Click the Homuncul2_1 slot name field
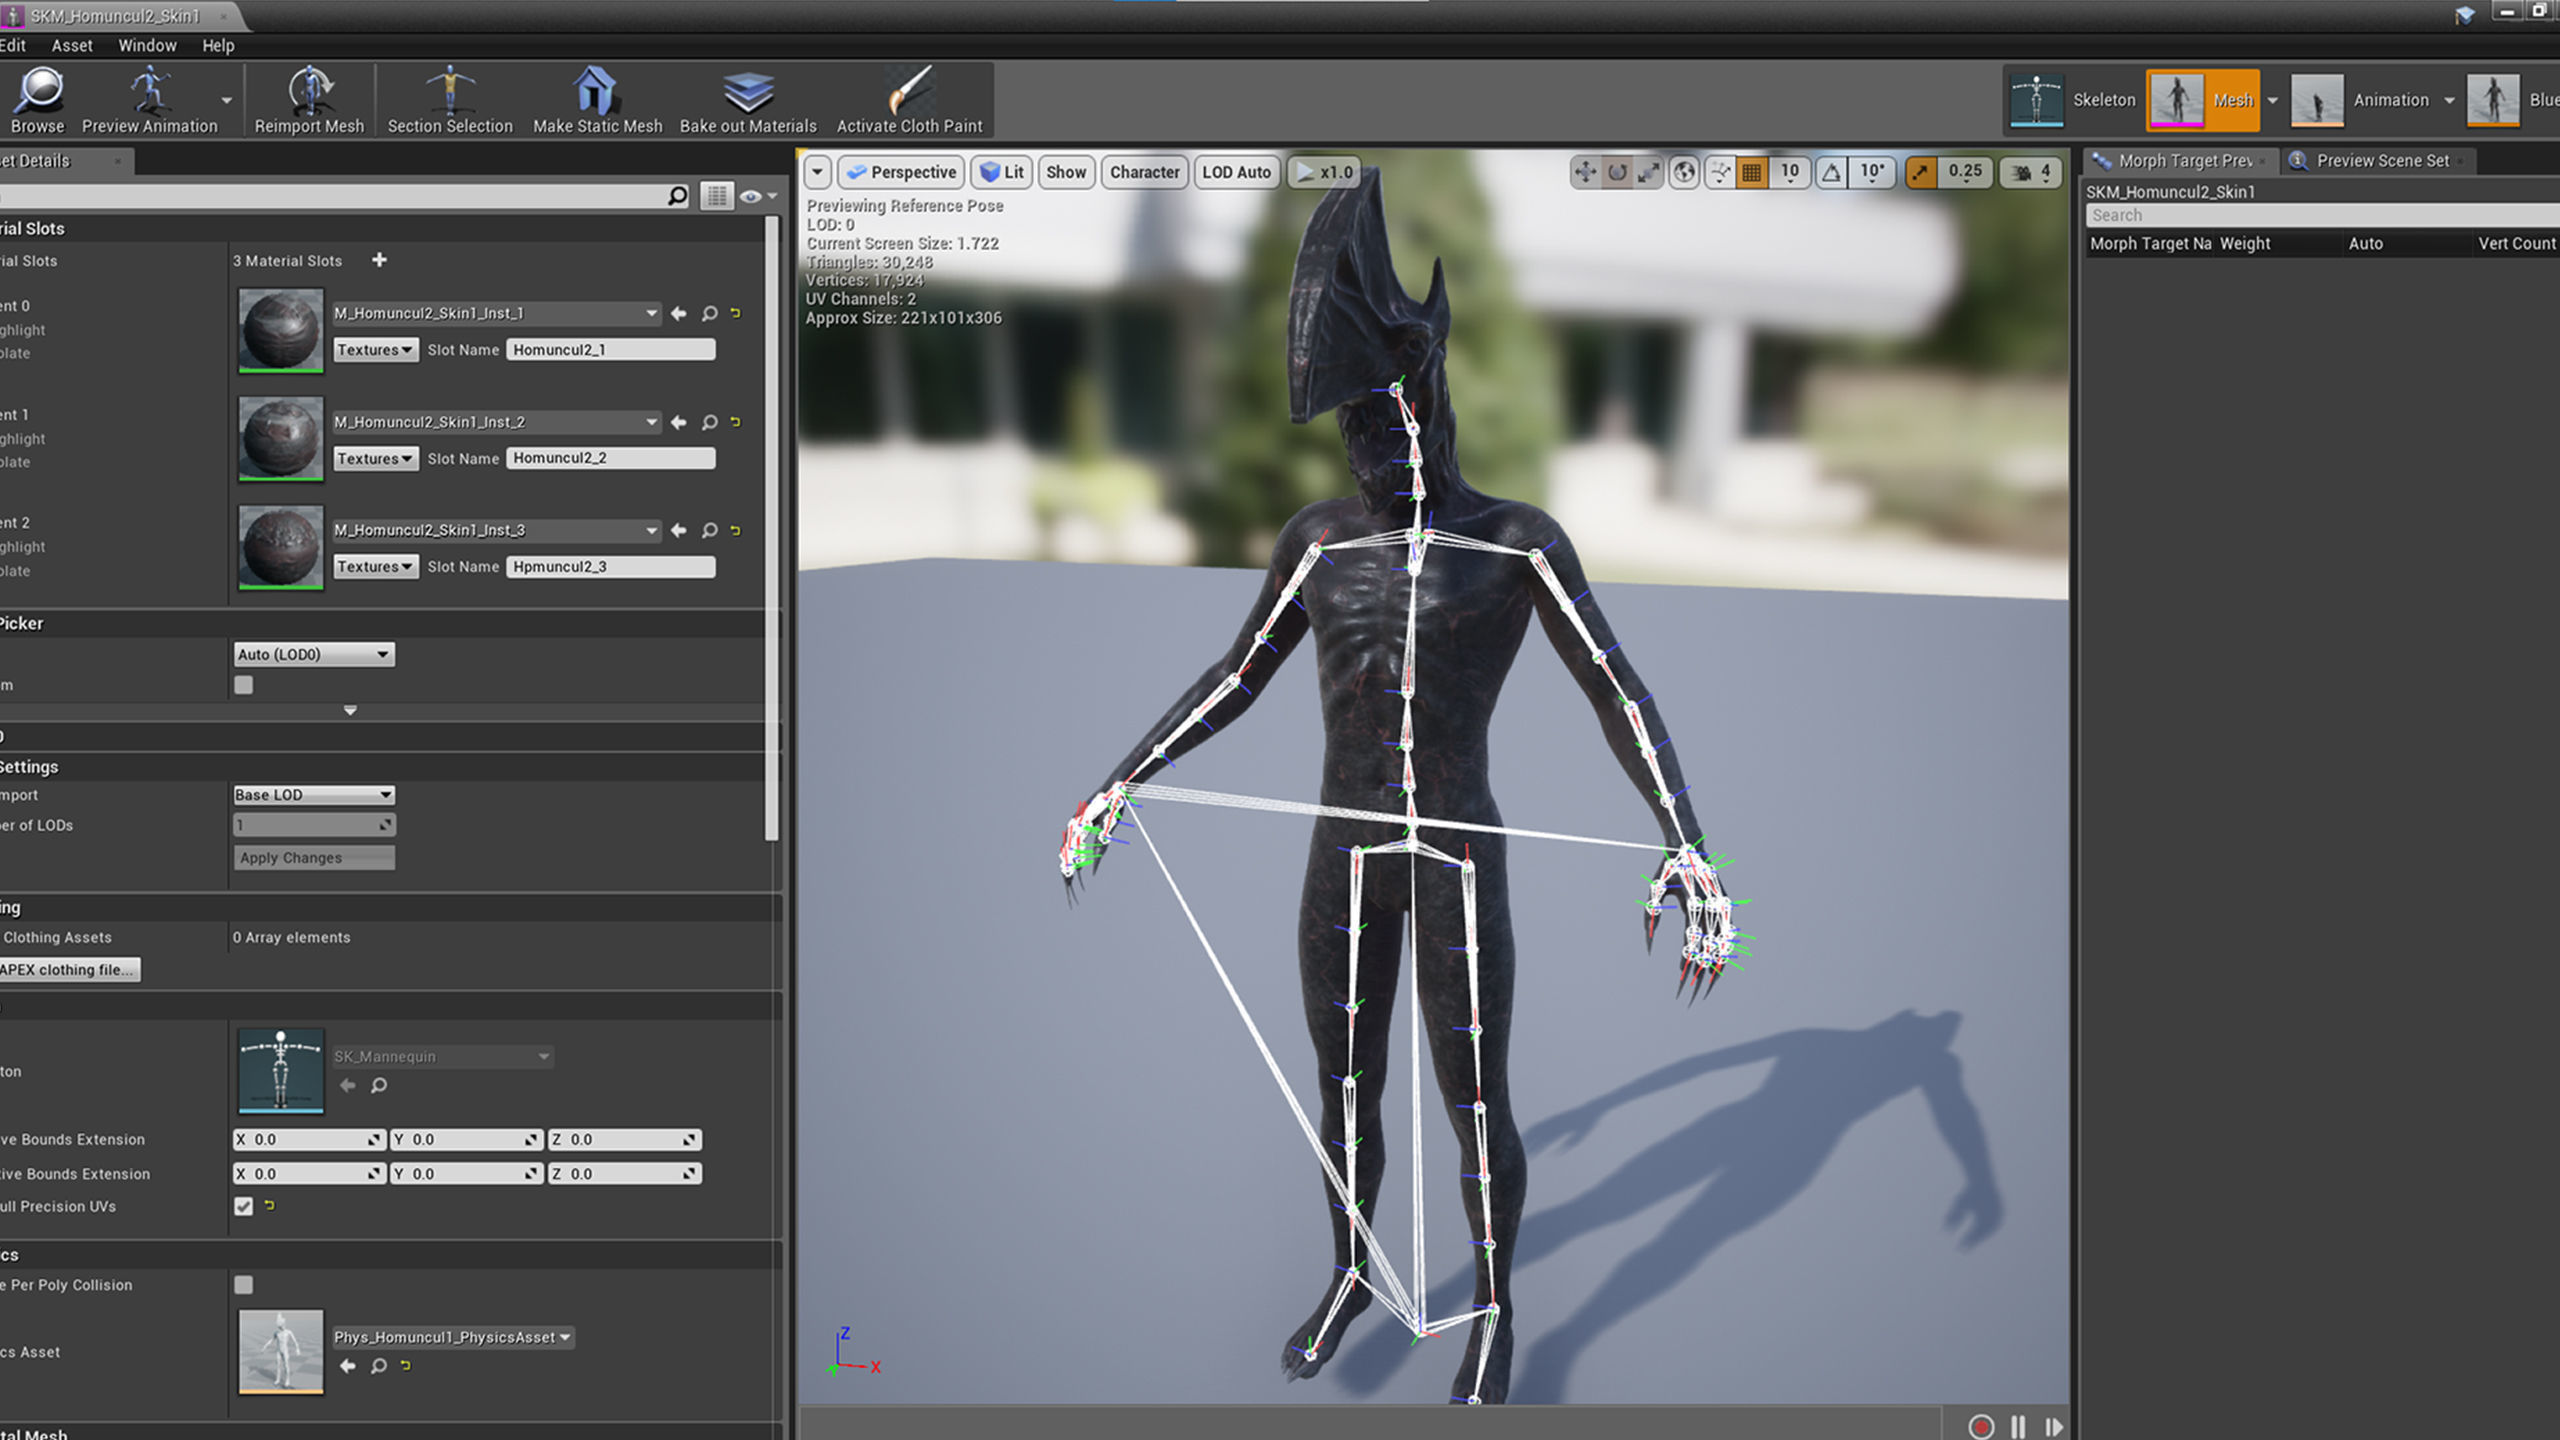 611,349
